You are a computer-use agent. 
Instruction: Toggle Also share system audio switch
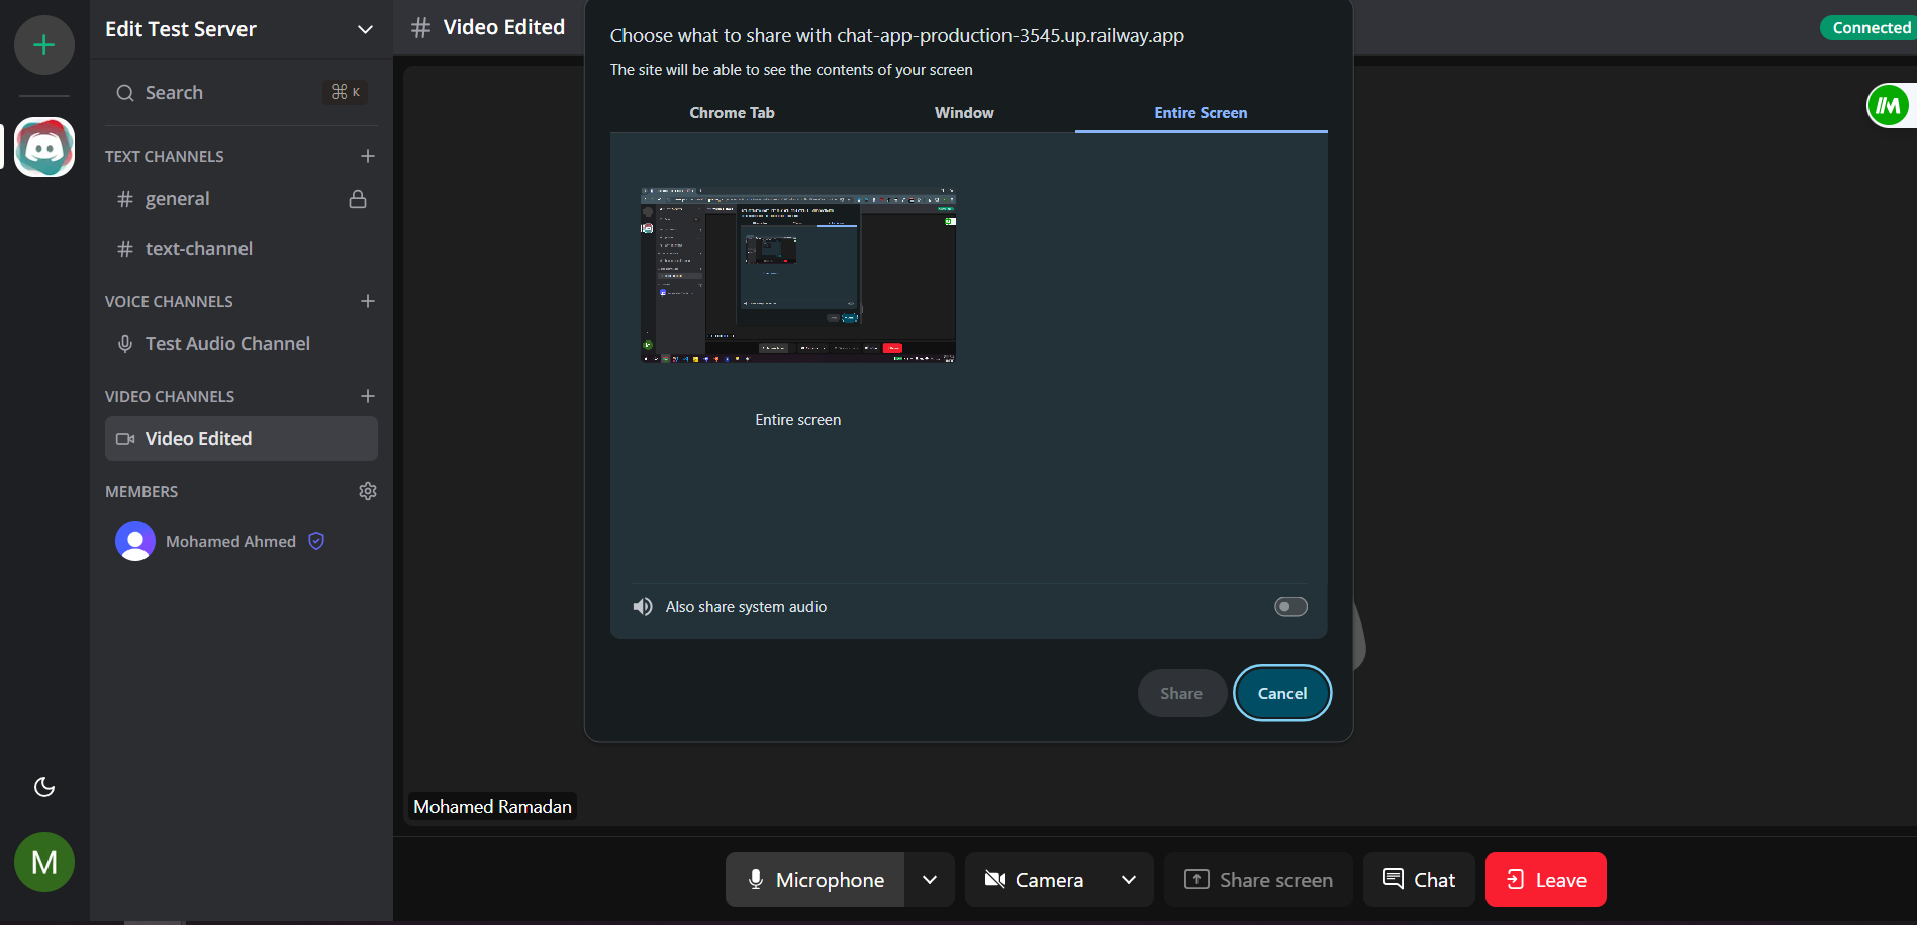click(x=1291, y=607)
